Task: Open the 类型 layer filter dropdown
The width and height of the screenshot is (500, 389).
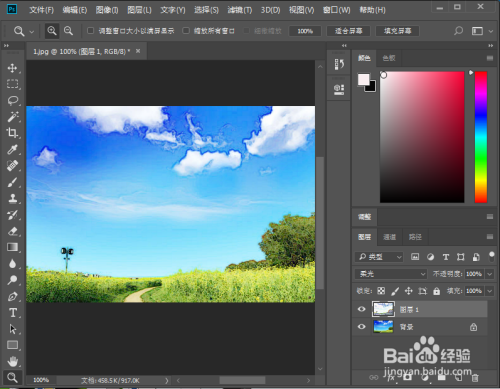Action: tap(379, 257)
